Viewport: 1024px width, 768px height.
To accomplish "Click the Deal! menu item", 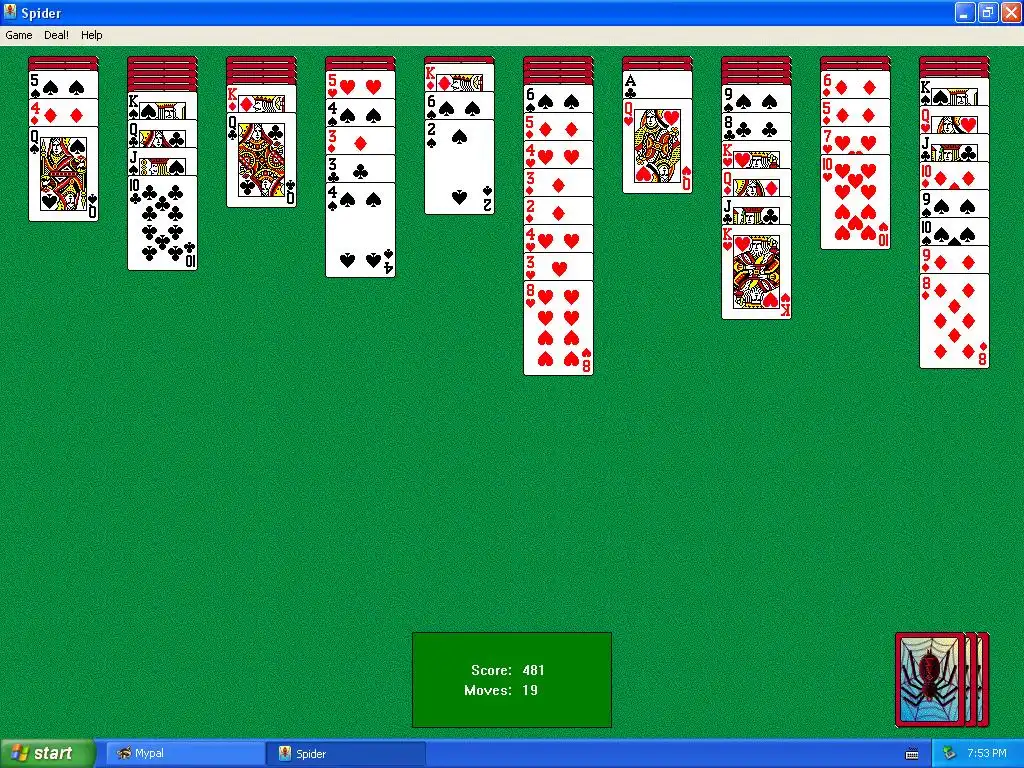I will (56, 35).
